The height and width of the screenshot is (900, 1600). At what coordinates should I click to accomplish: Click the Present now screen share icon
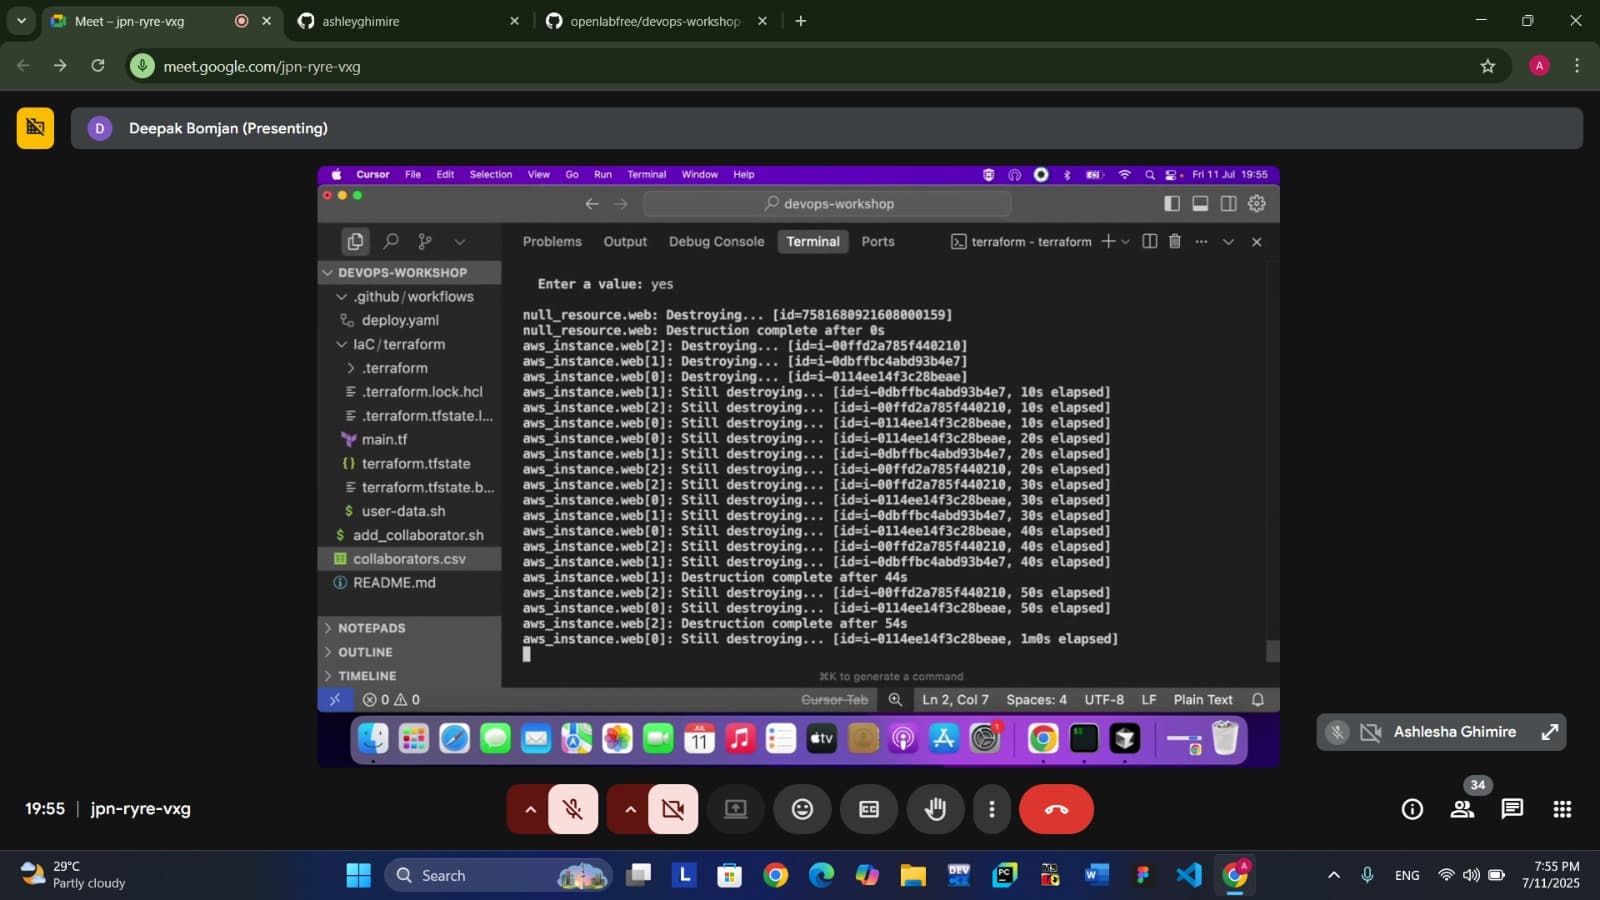coord(736,809)
